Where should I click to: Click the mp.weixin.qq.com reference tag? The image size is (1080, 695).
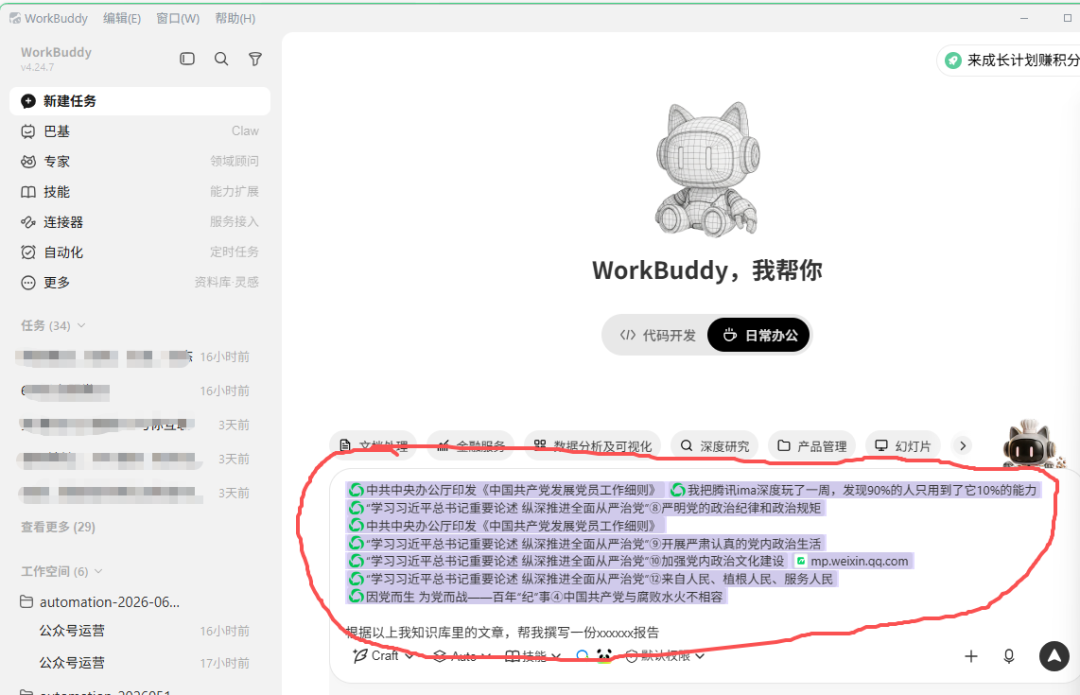tap(853, 561)
